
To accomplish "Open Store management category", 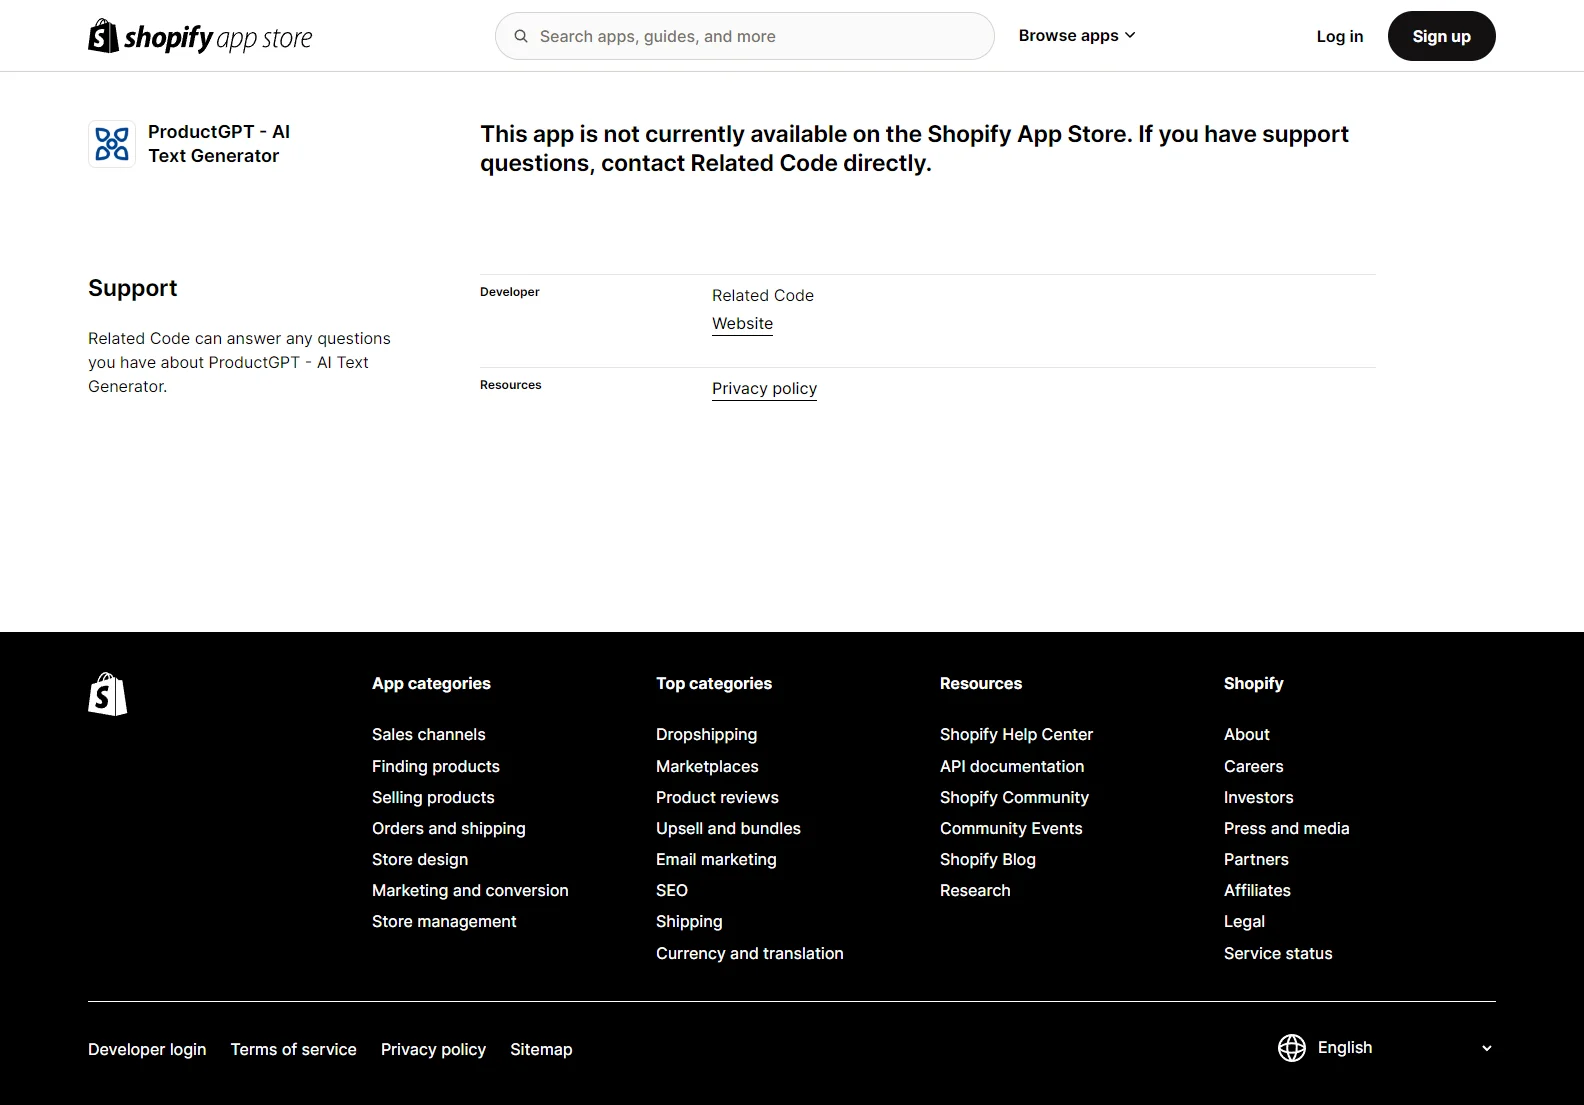I will coord(444,922).
